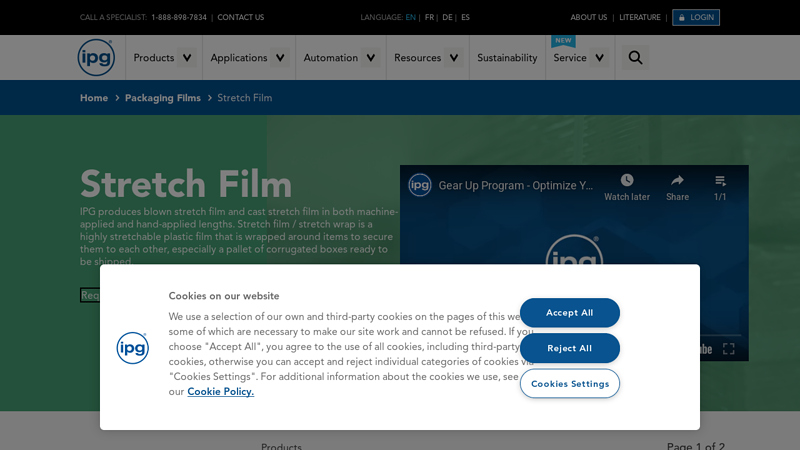Open Cookies Settings
Image resolution: width=800 pixels, height=450 pixels.
click(x=570, y=384)
